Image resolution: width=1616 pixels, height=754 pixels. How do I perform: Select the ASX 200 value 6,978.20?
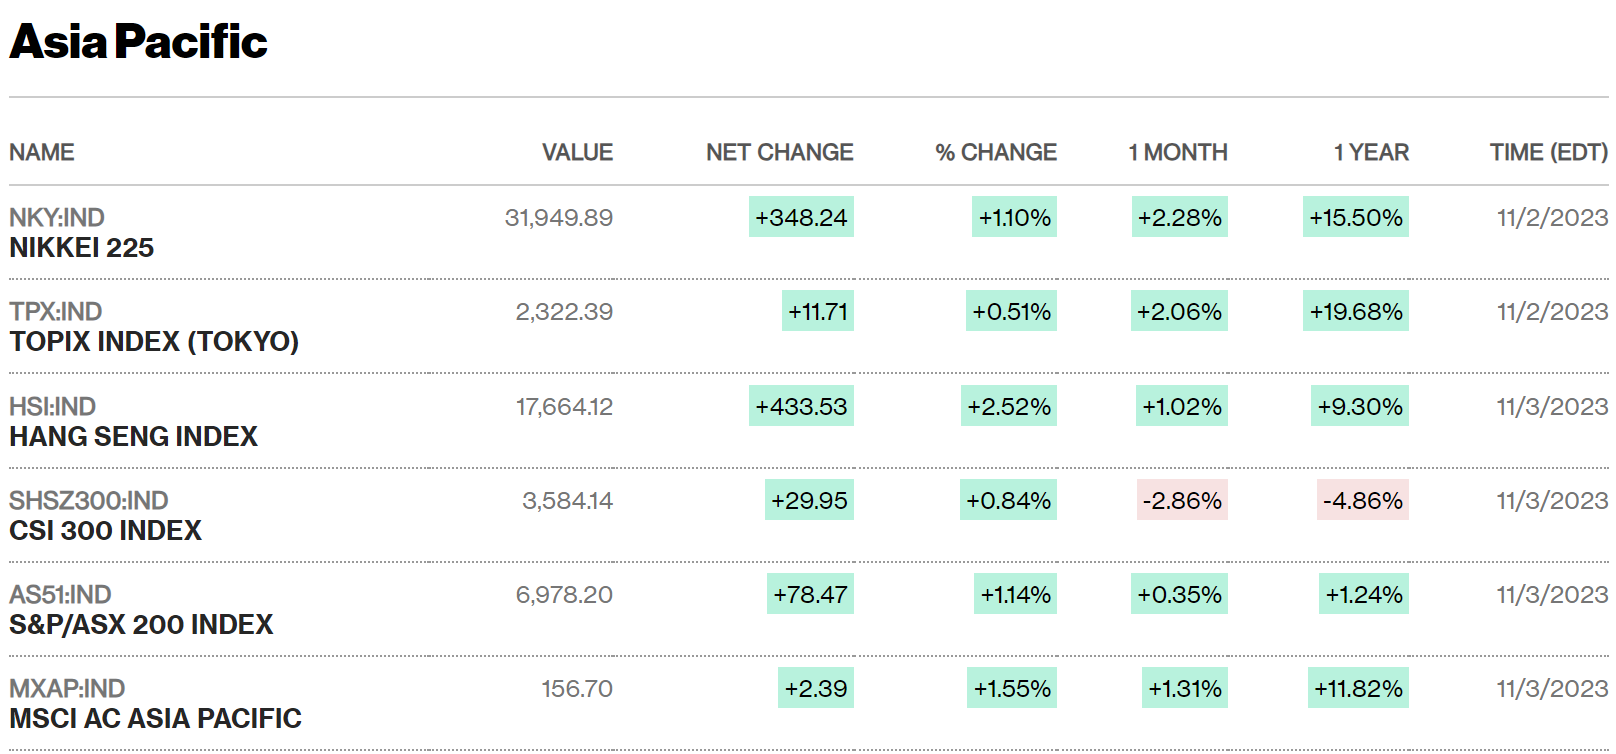pos(564,595)
